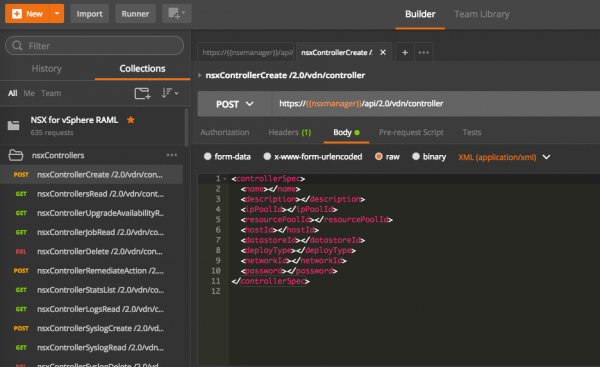
Task: Switch to the https://{{nsxmanager}}/api/ request tab
Action: point(246,52)
